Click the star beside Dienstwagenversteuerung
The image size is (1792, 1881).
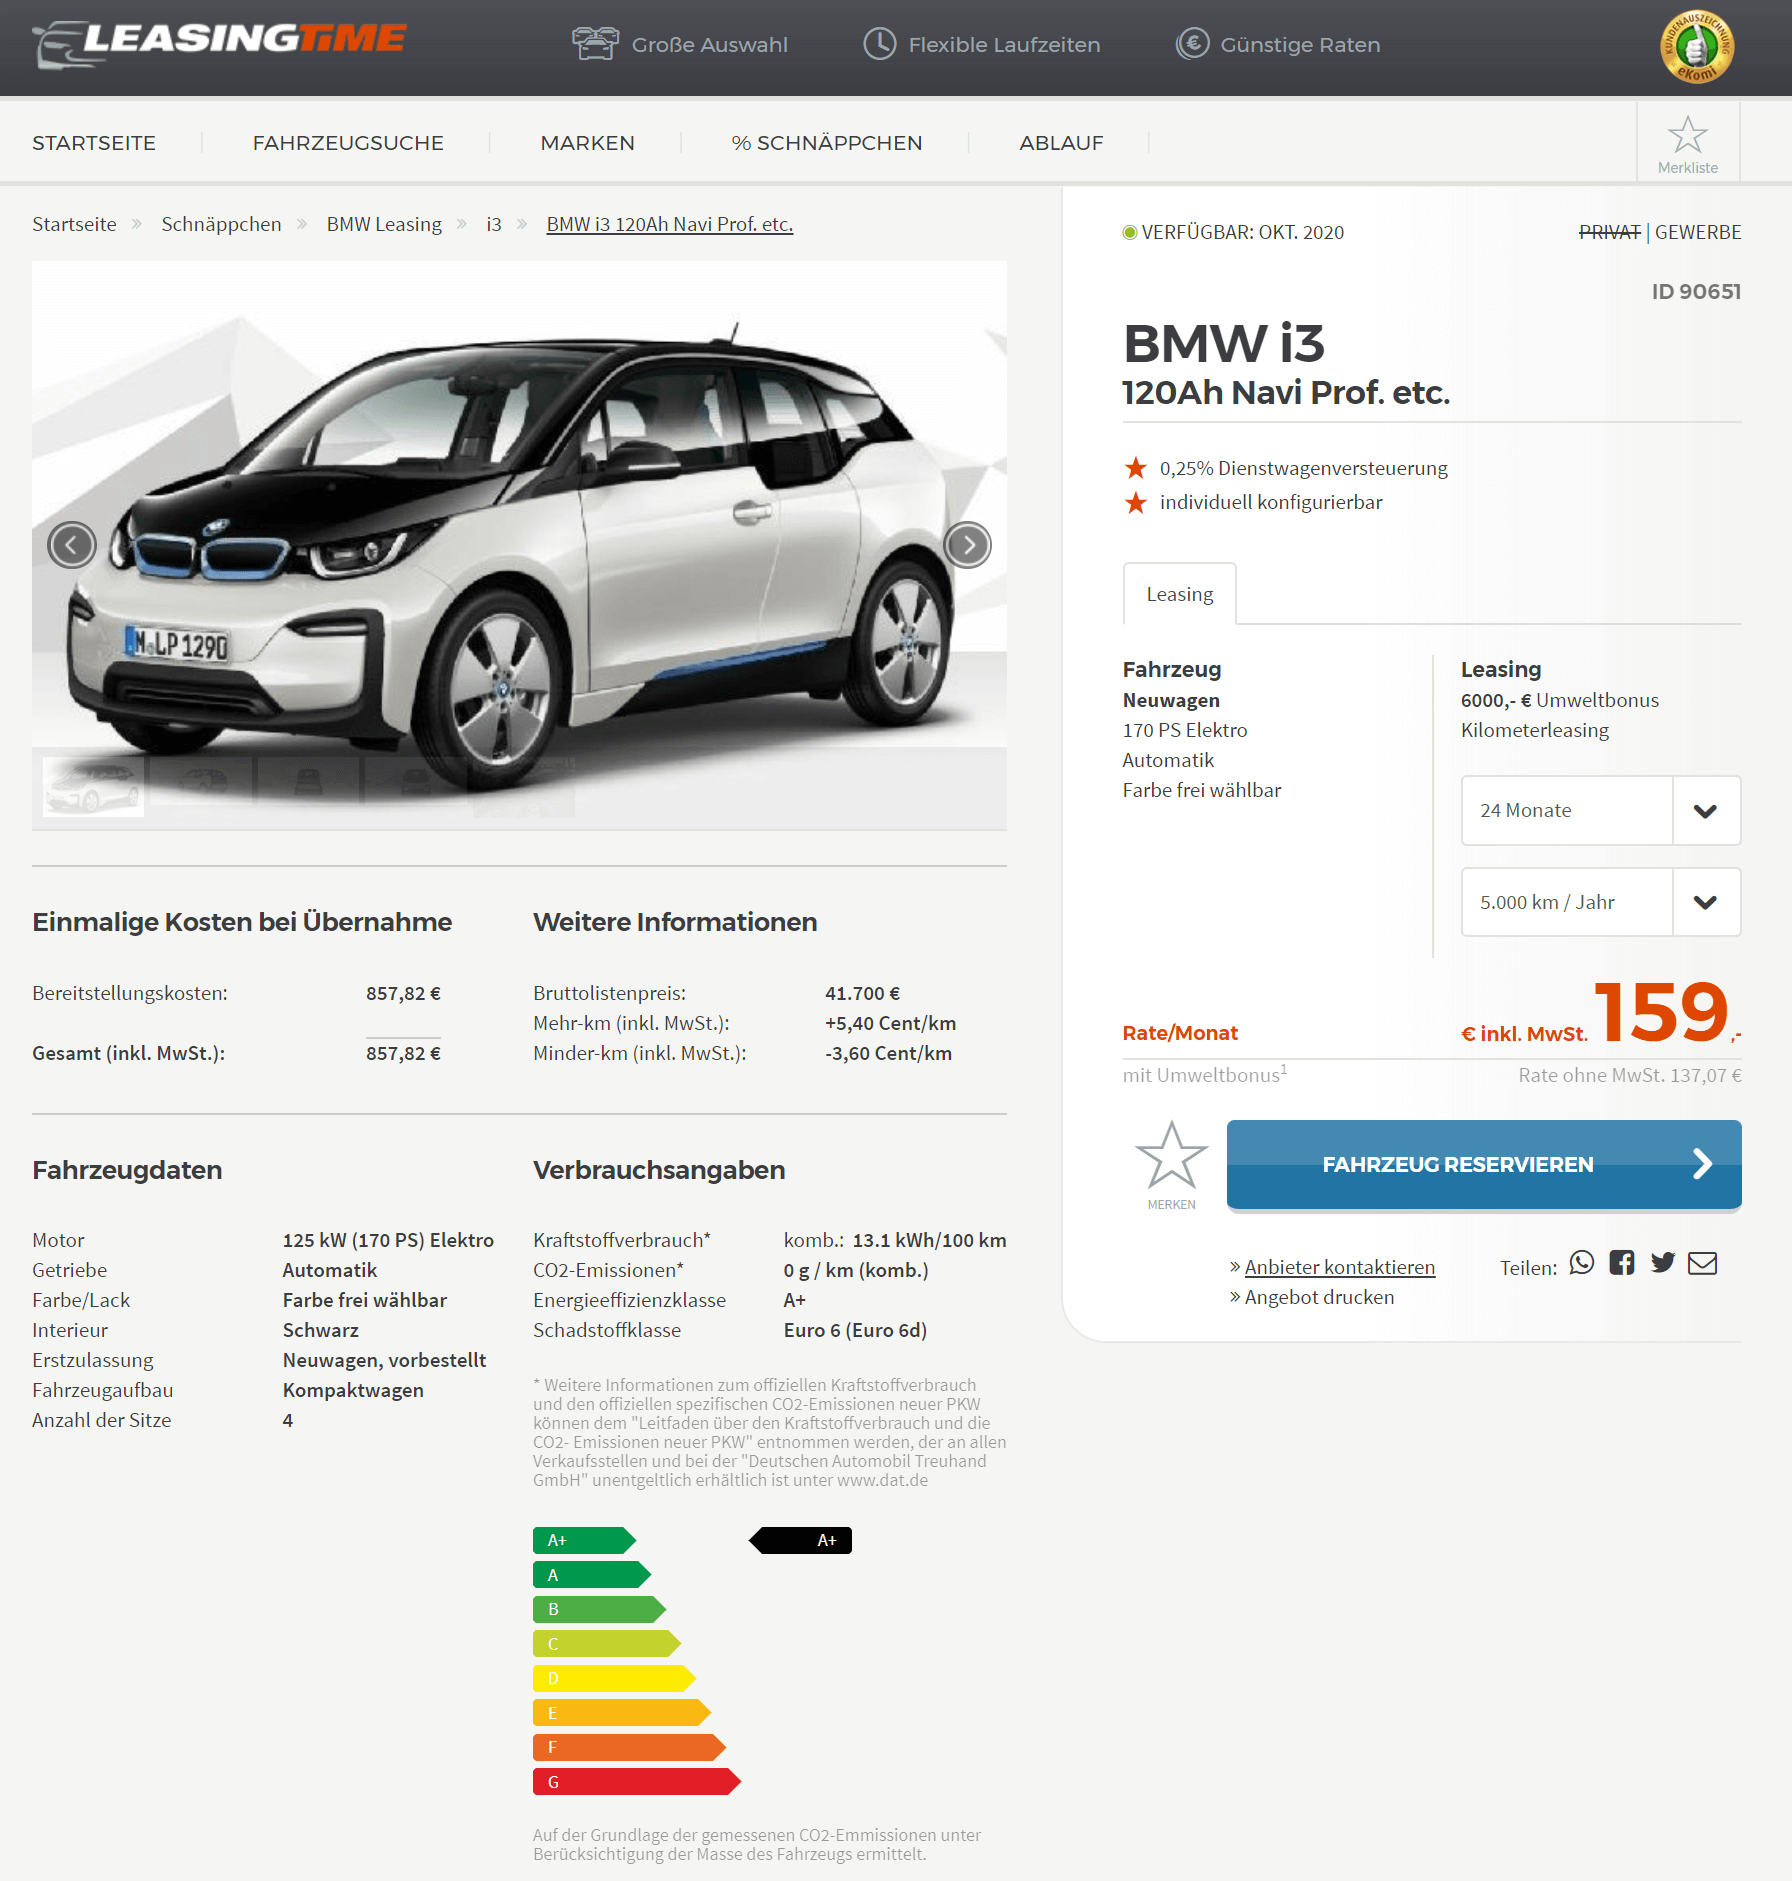pyautogui.click(x=1135, y=468)
